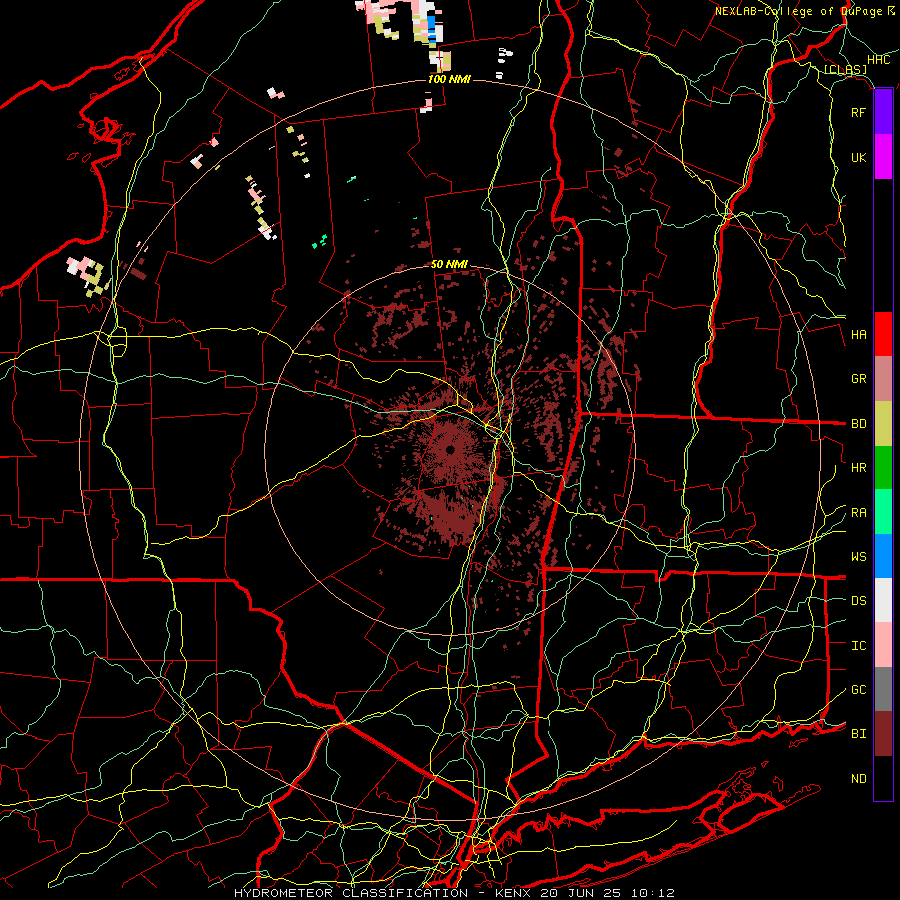The width and height of the screenshot is (900, 900).
Task: Click the BD legend label
Action: [858, 424]
